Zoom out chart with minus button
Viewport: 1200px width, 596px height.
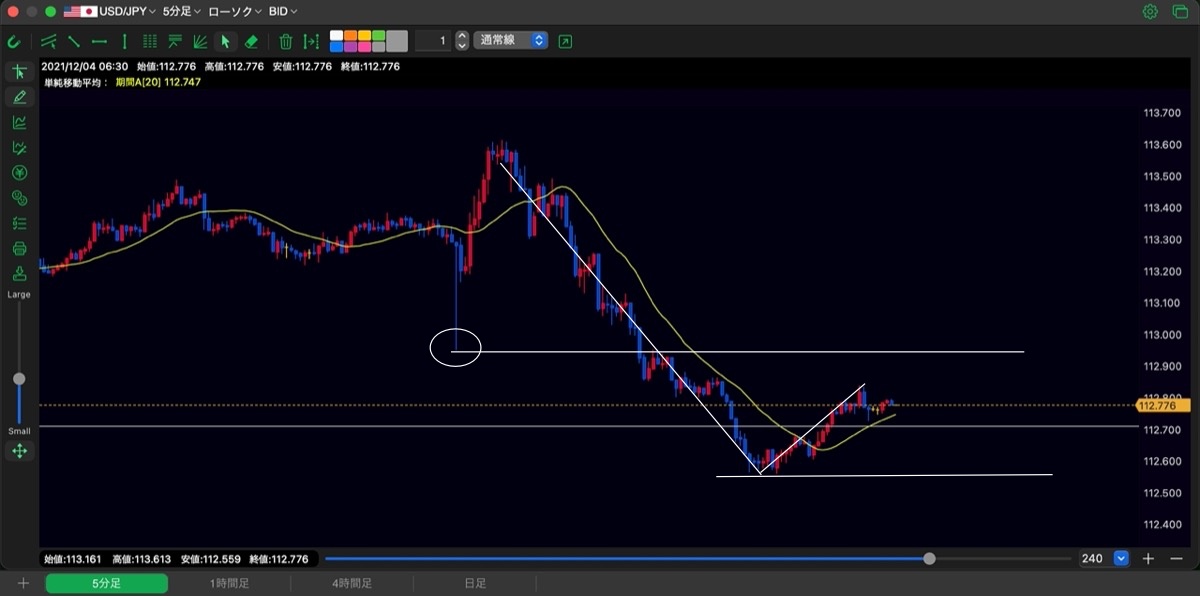point(1176,559)
